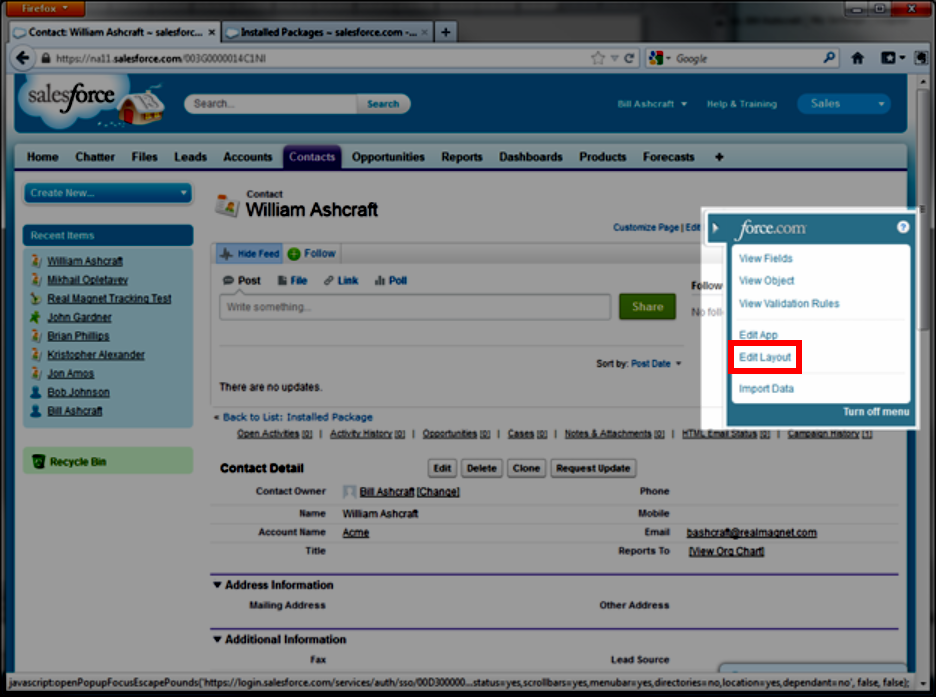
Task: Select View Validation Rules menu entry
Action: tap(789, 303)
